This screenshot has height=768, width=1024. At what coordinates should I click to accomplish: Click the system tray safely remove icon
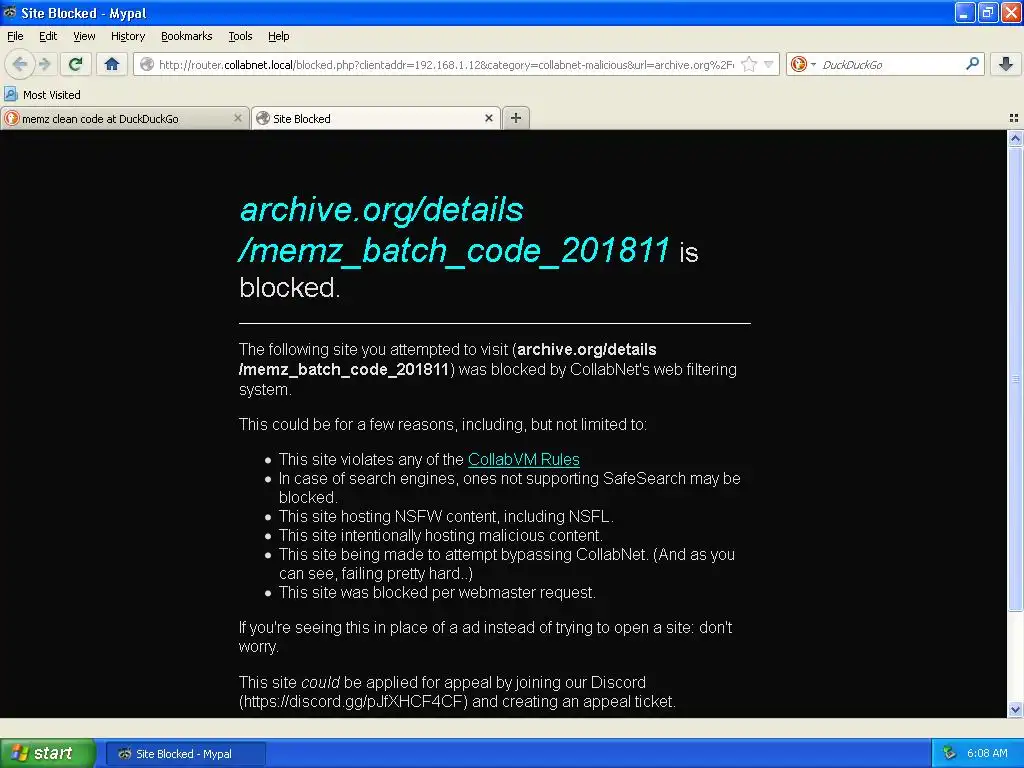(x=949, y=753)
